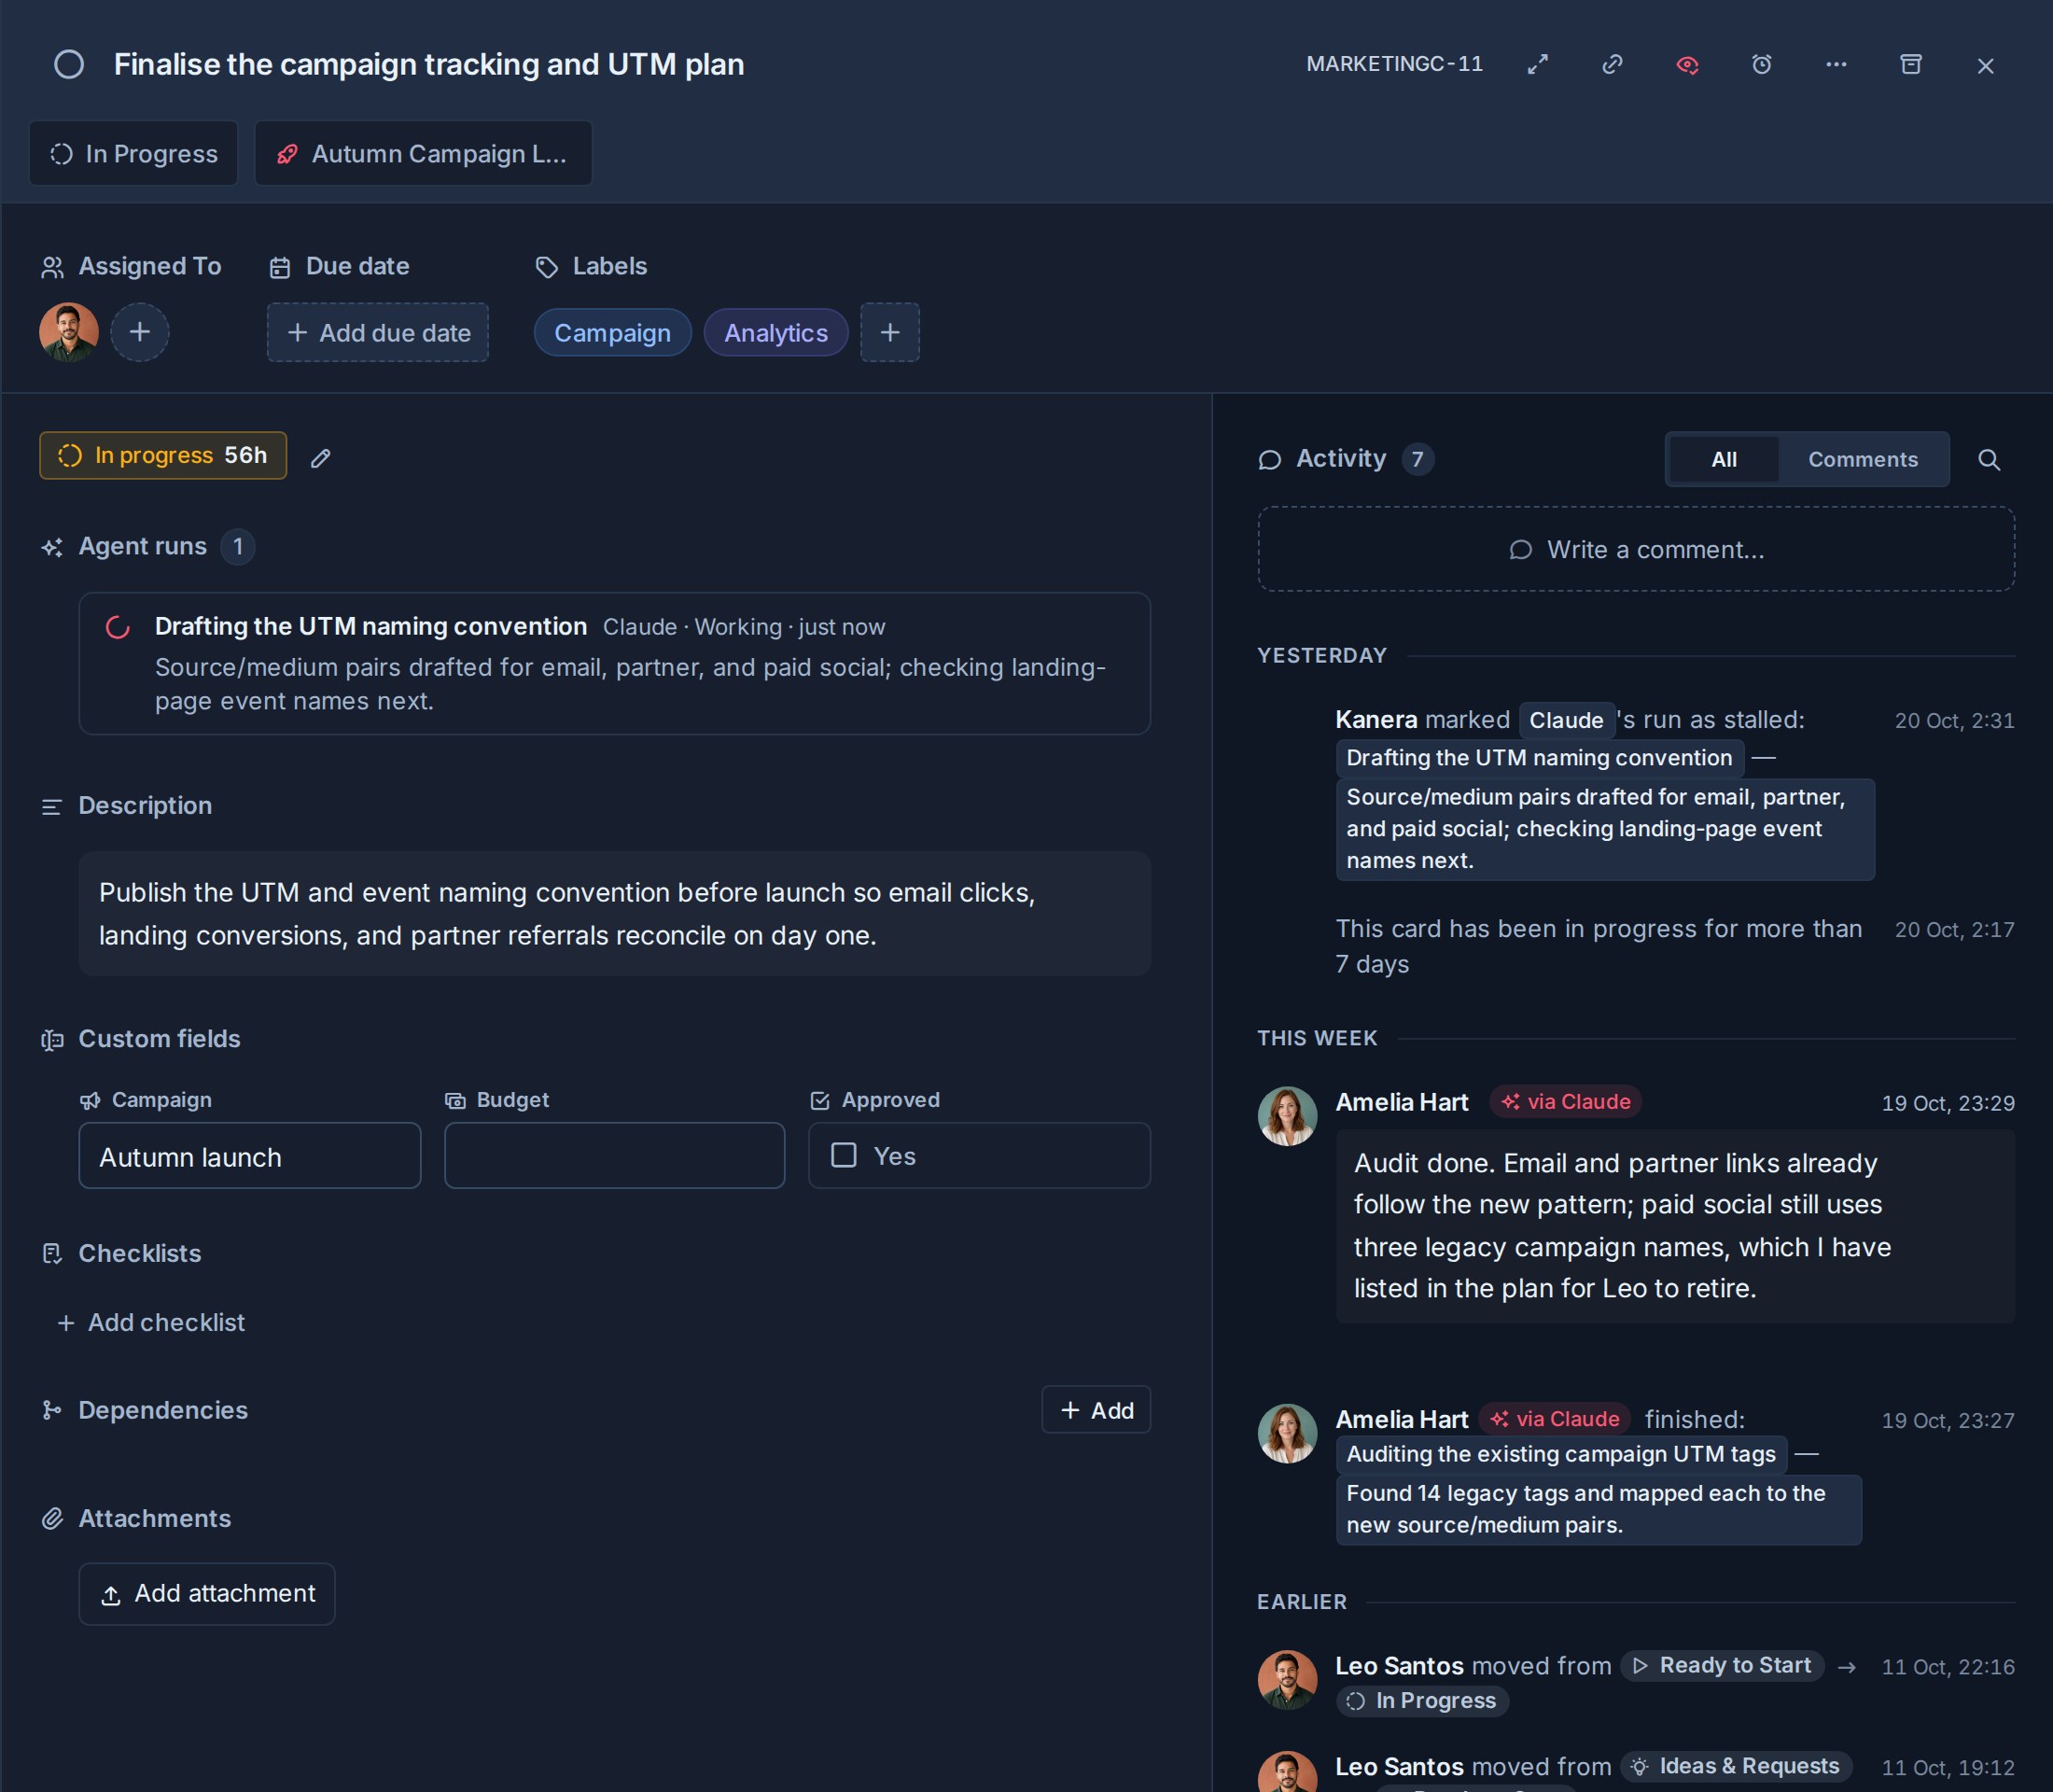Click the Agent runs header icon

coord(52,547)
